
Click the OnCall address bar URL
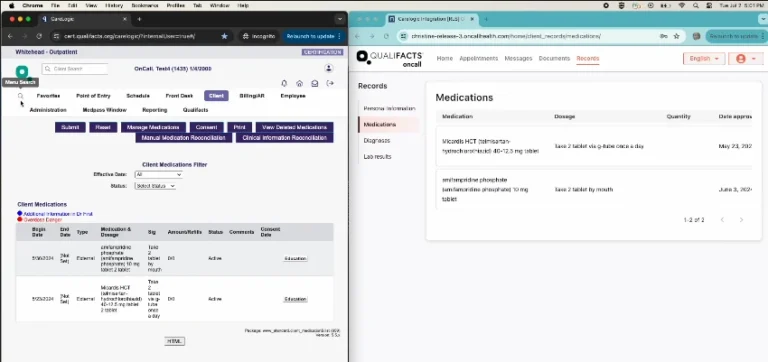click(x=506, y=36)
